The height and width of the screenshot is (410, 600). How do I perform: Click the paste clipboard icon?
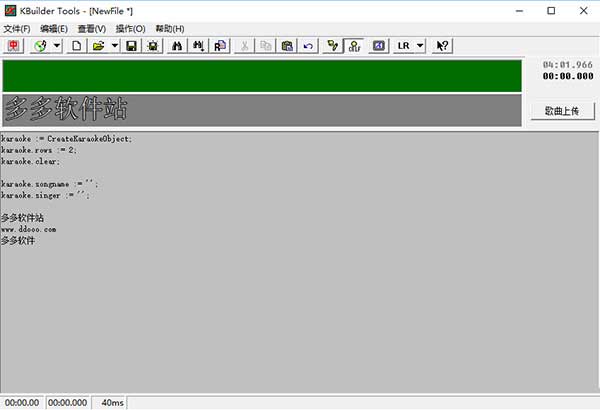click(x=287, y=46)
